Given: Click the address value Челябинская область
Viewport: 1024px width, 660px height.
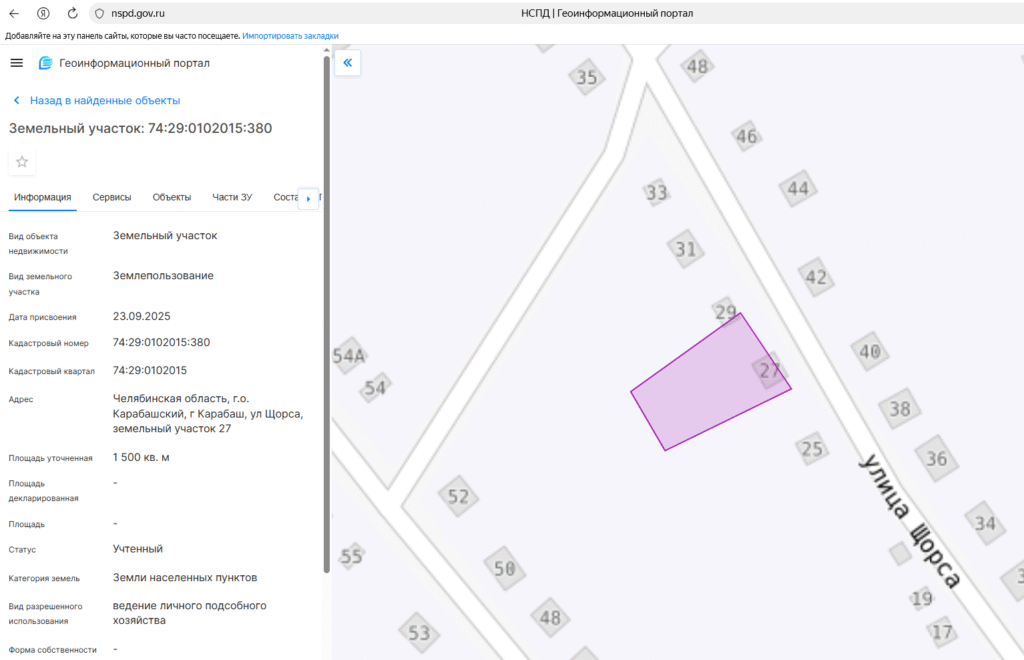Looking at the screenshot, I should pyautogui.click(x=208, y=413).
